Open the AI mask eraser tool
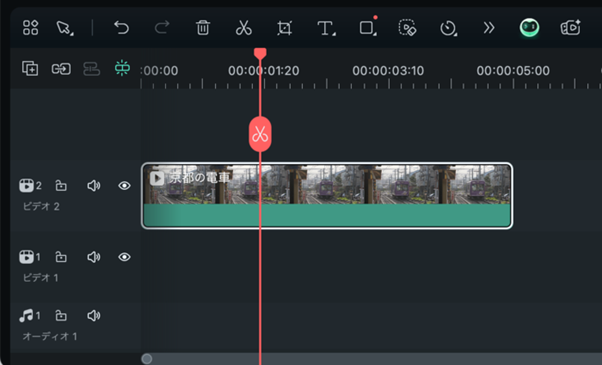This screenshot has width=602, height=365. coord(407,28)
